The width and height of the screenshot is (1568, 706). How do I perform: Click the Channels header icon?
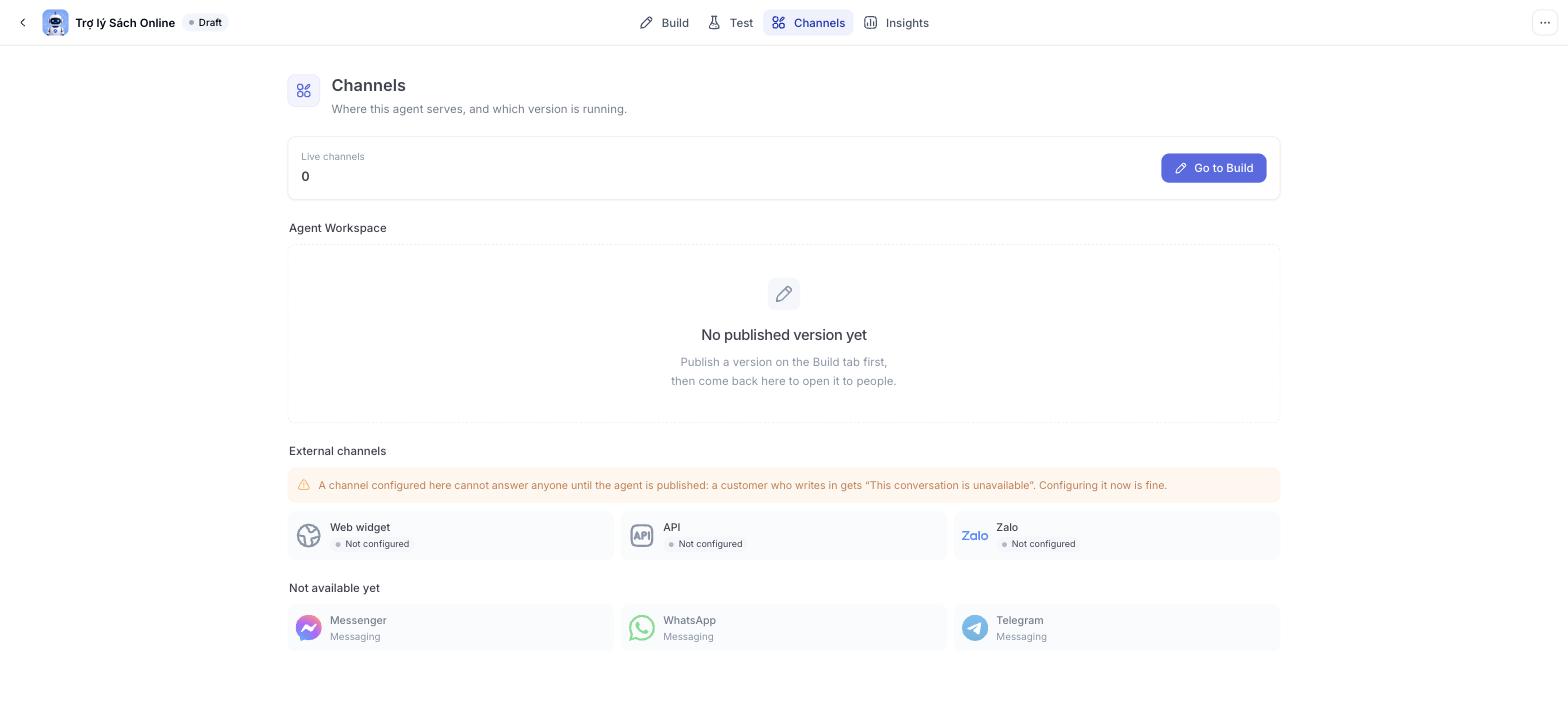point(304,91)
